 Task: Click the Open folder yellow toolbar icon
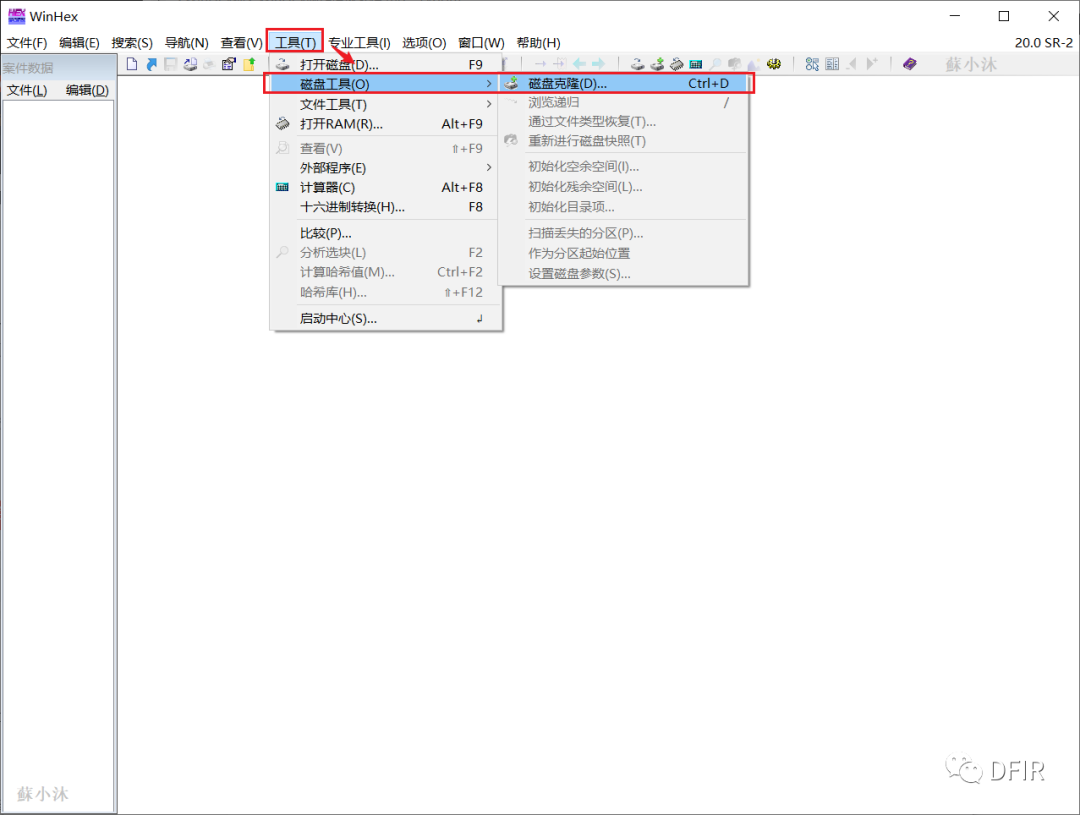[x=249, y=64]
